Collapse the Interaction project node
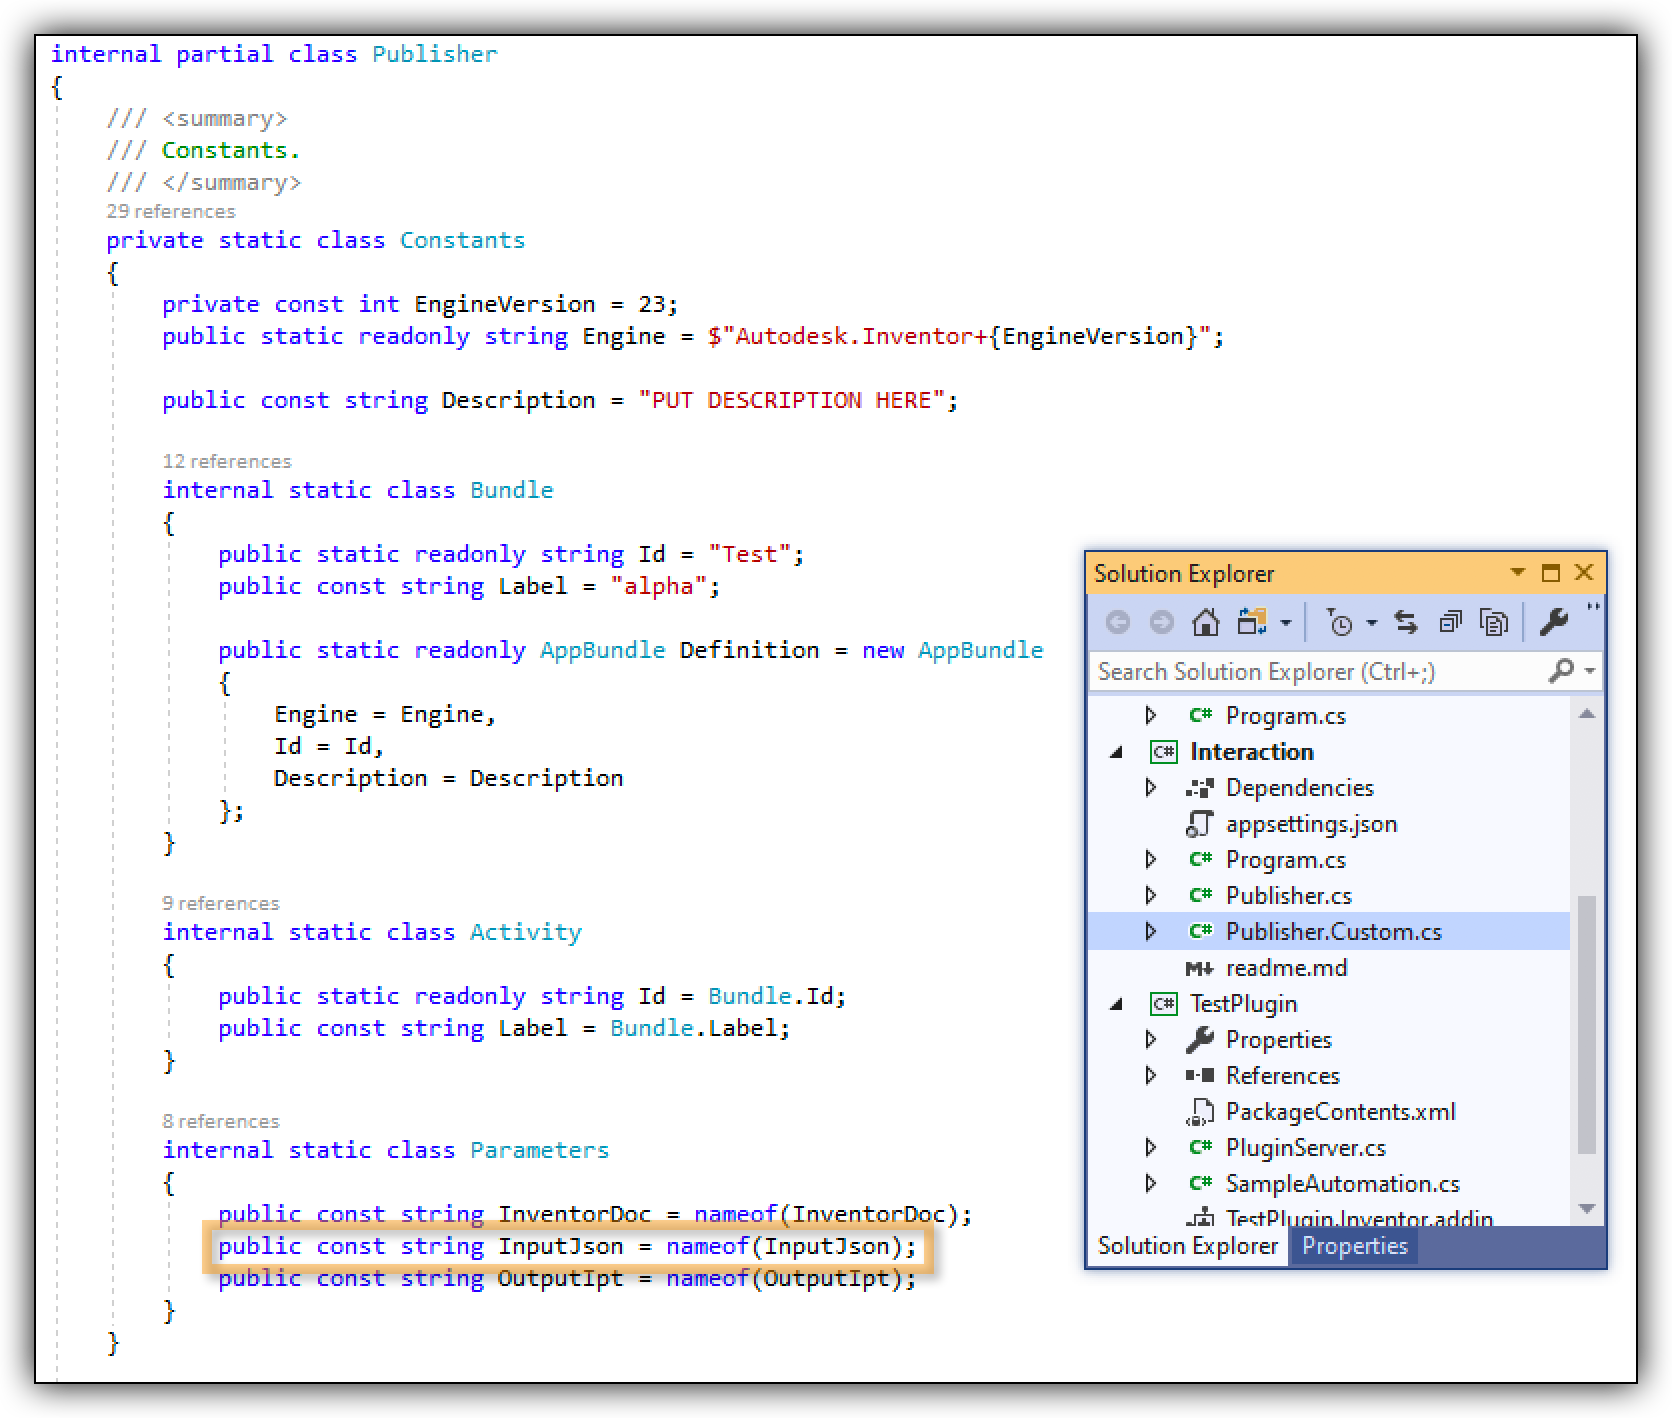Screen dimensions: 1672x1418 tap(1117, 752)
